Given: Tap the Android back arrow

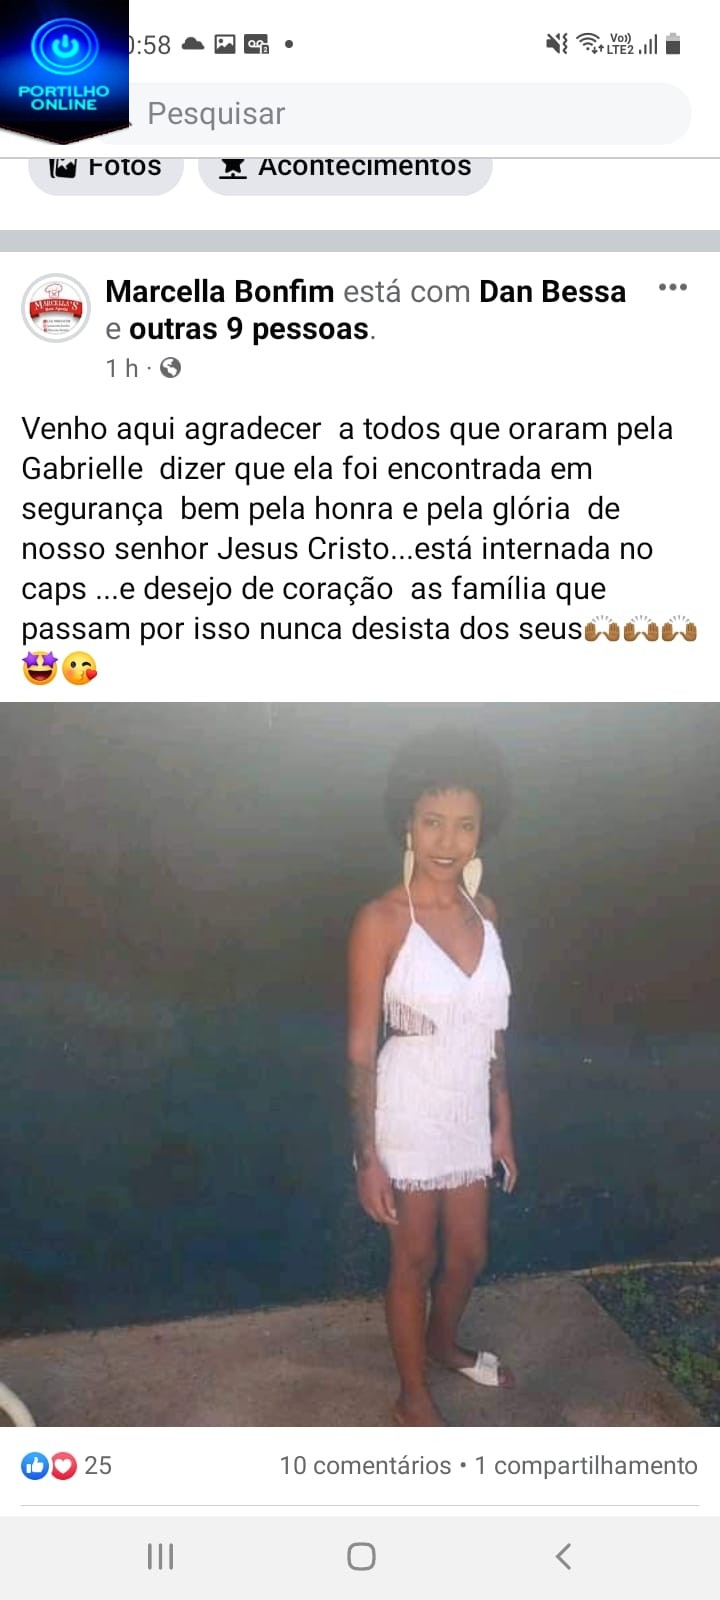Looking at the screenshot, I should click(x=563, y=1556).
